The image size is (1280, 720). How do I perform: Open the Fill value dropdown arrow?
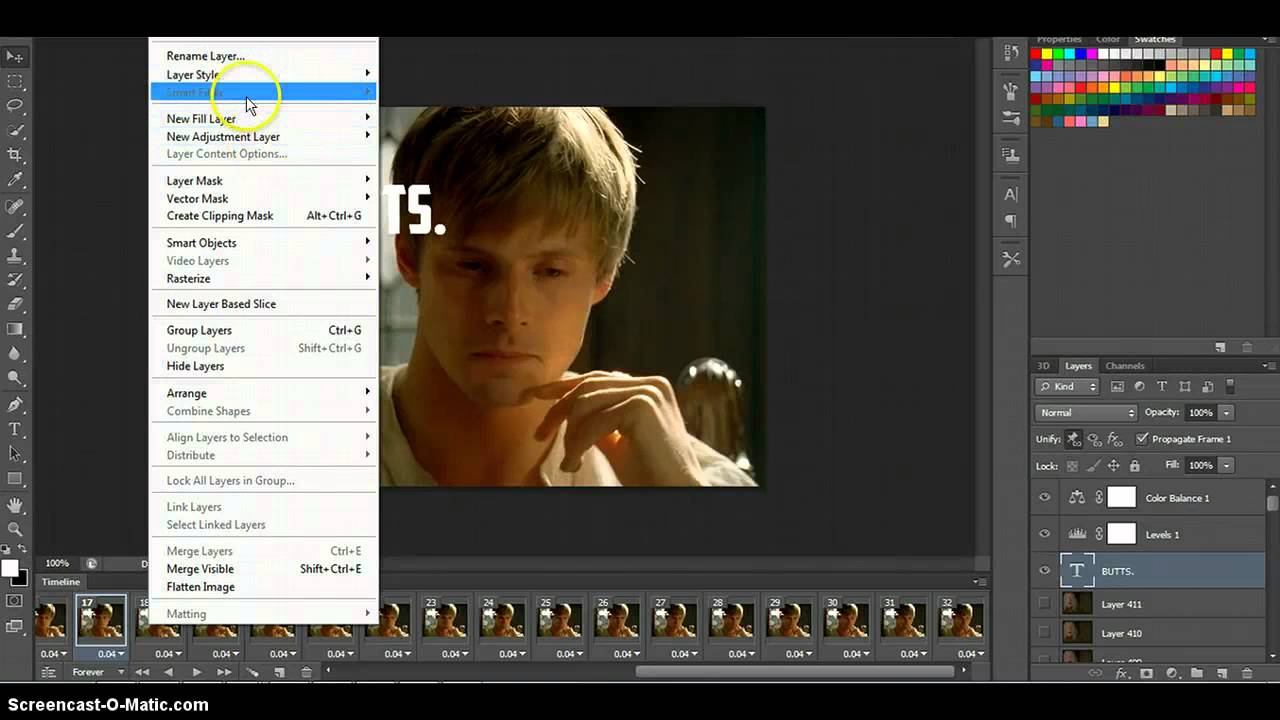click(x=1226, y=466)
